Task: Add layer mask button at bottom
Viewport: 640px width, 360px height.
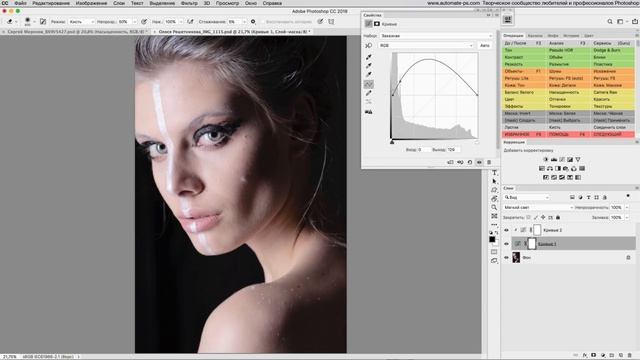Action: coord(593,356)
